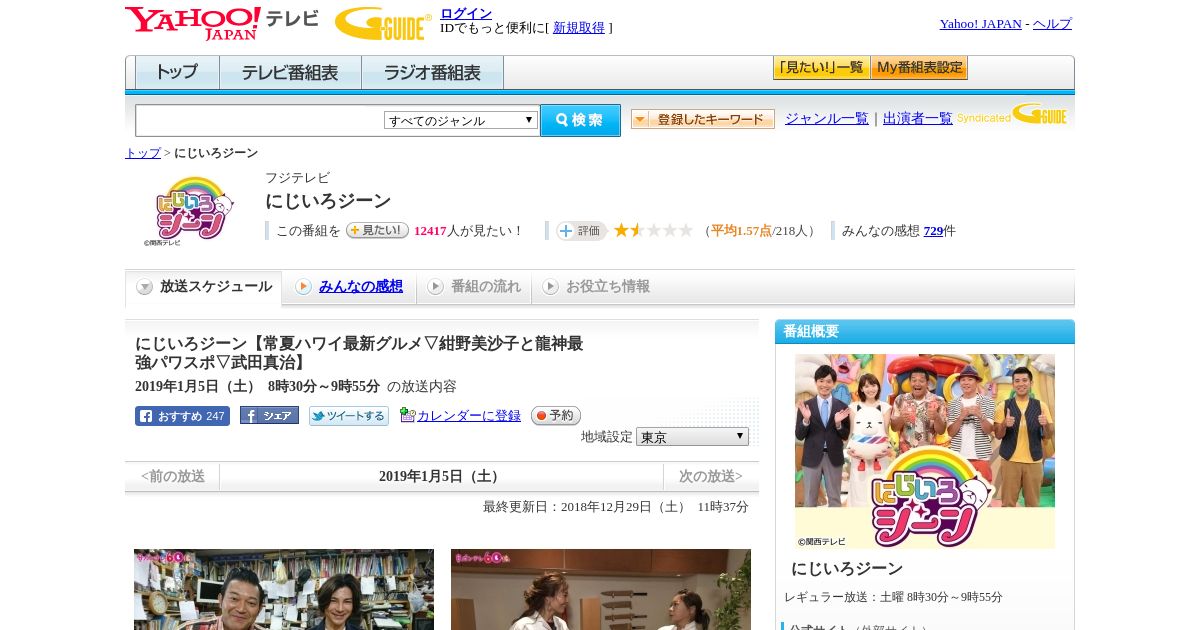Click the Twitter ツイートする button
Image resolution: width=1200 pixels, height=630 pixels.
point(348,416)
